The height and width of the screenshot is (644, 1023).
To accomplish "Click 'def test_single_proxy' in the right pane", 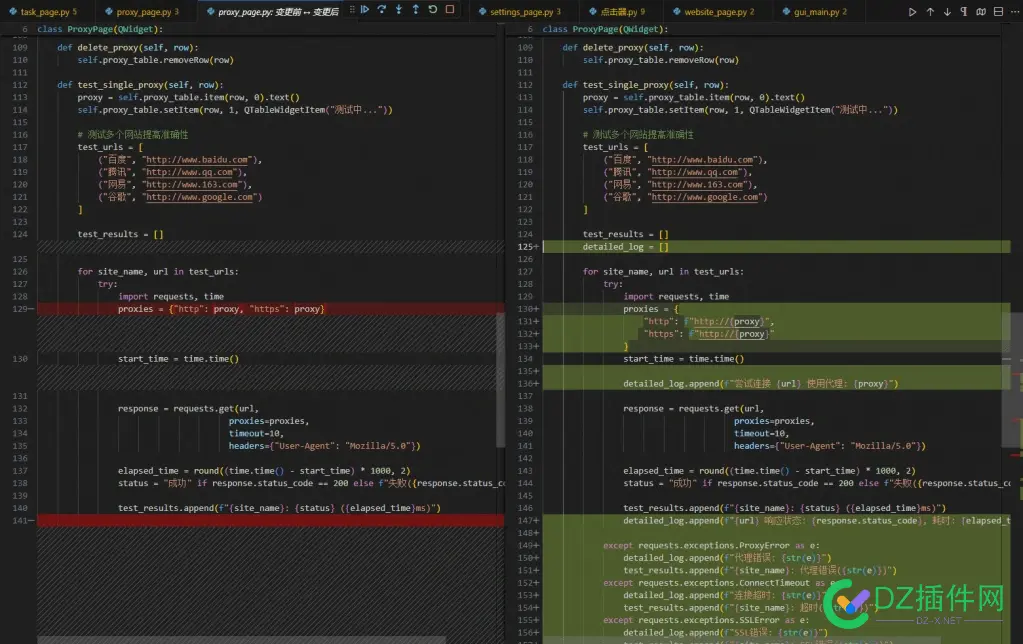I will [x=645, y=85].
